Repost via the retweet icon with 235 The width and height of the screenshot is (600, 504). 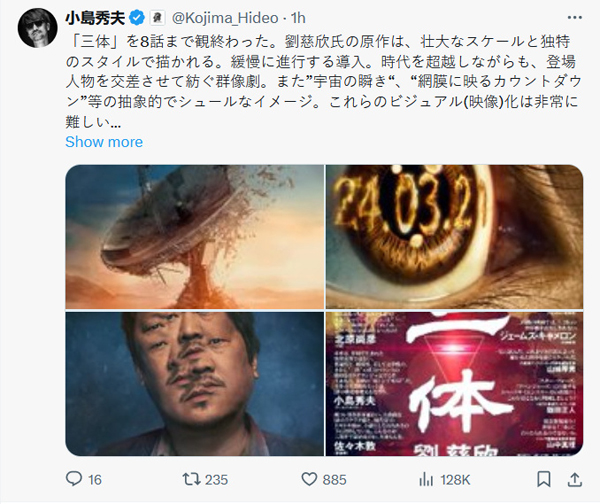coord(191,479)
